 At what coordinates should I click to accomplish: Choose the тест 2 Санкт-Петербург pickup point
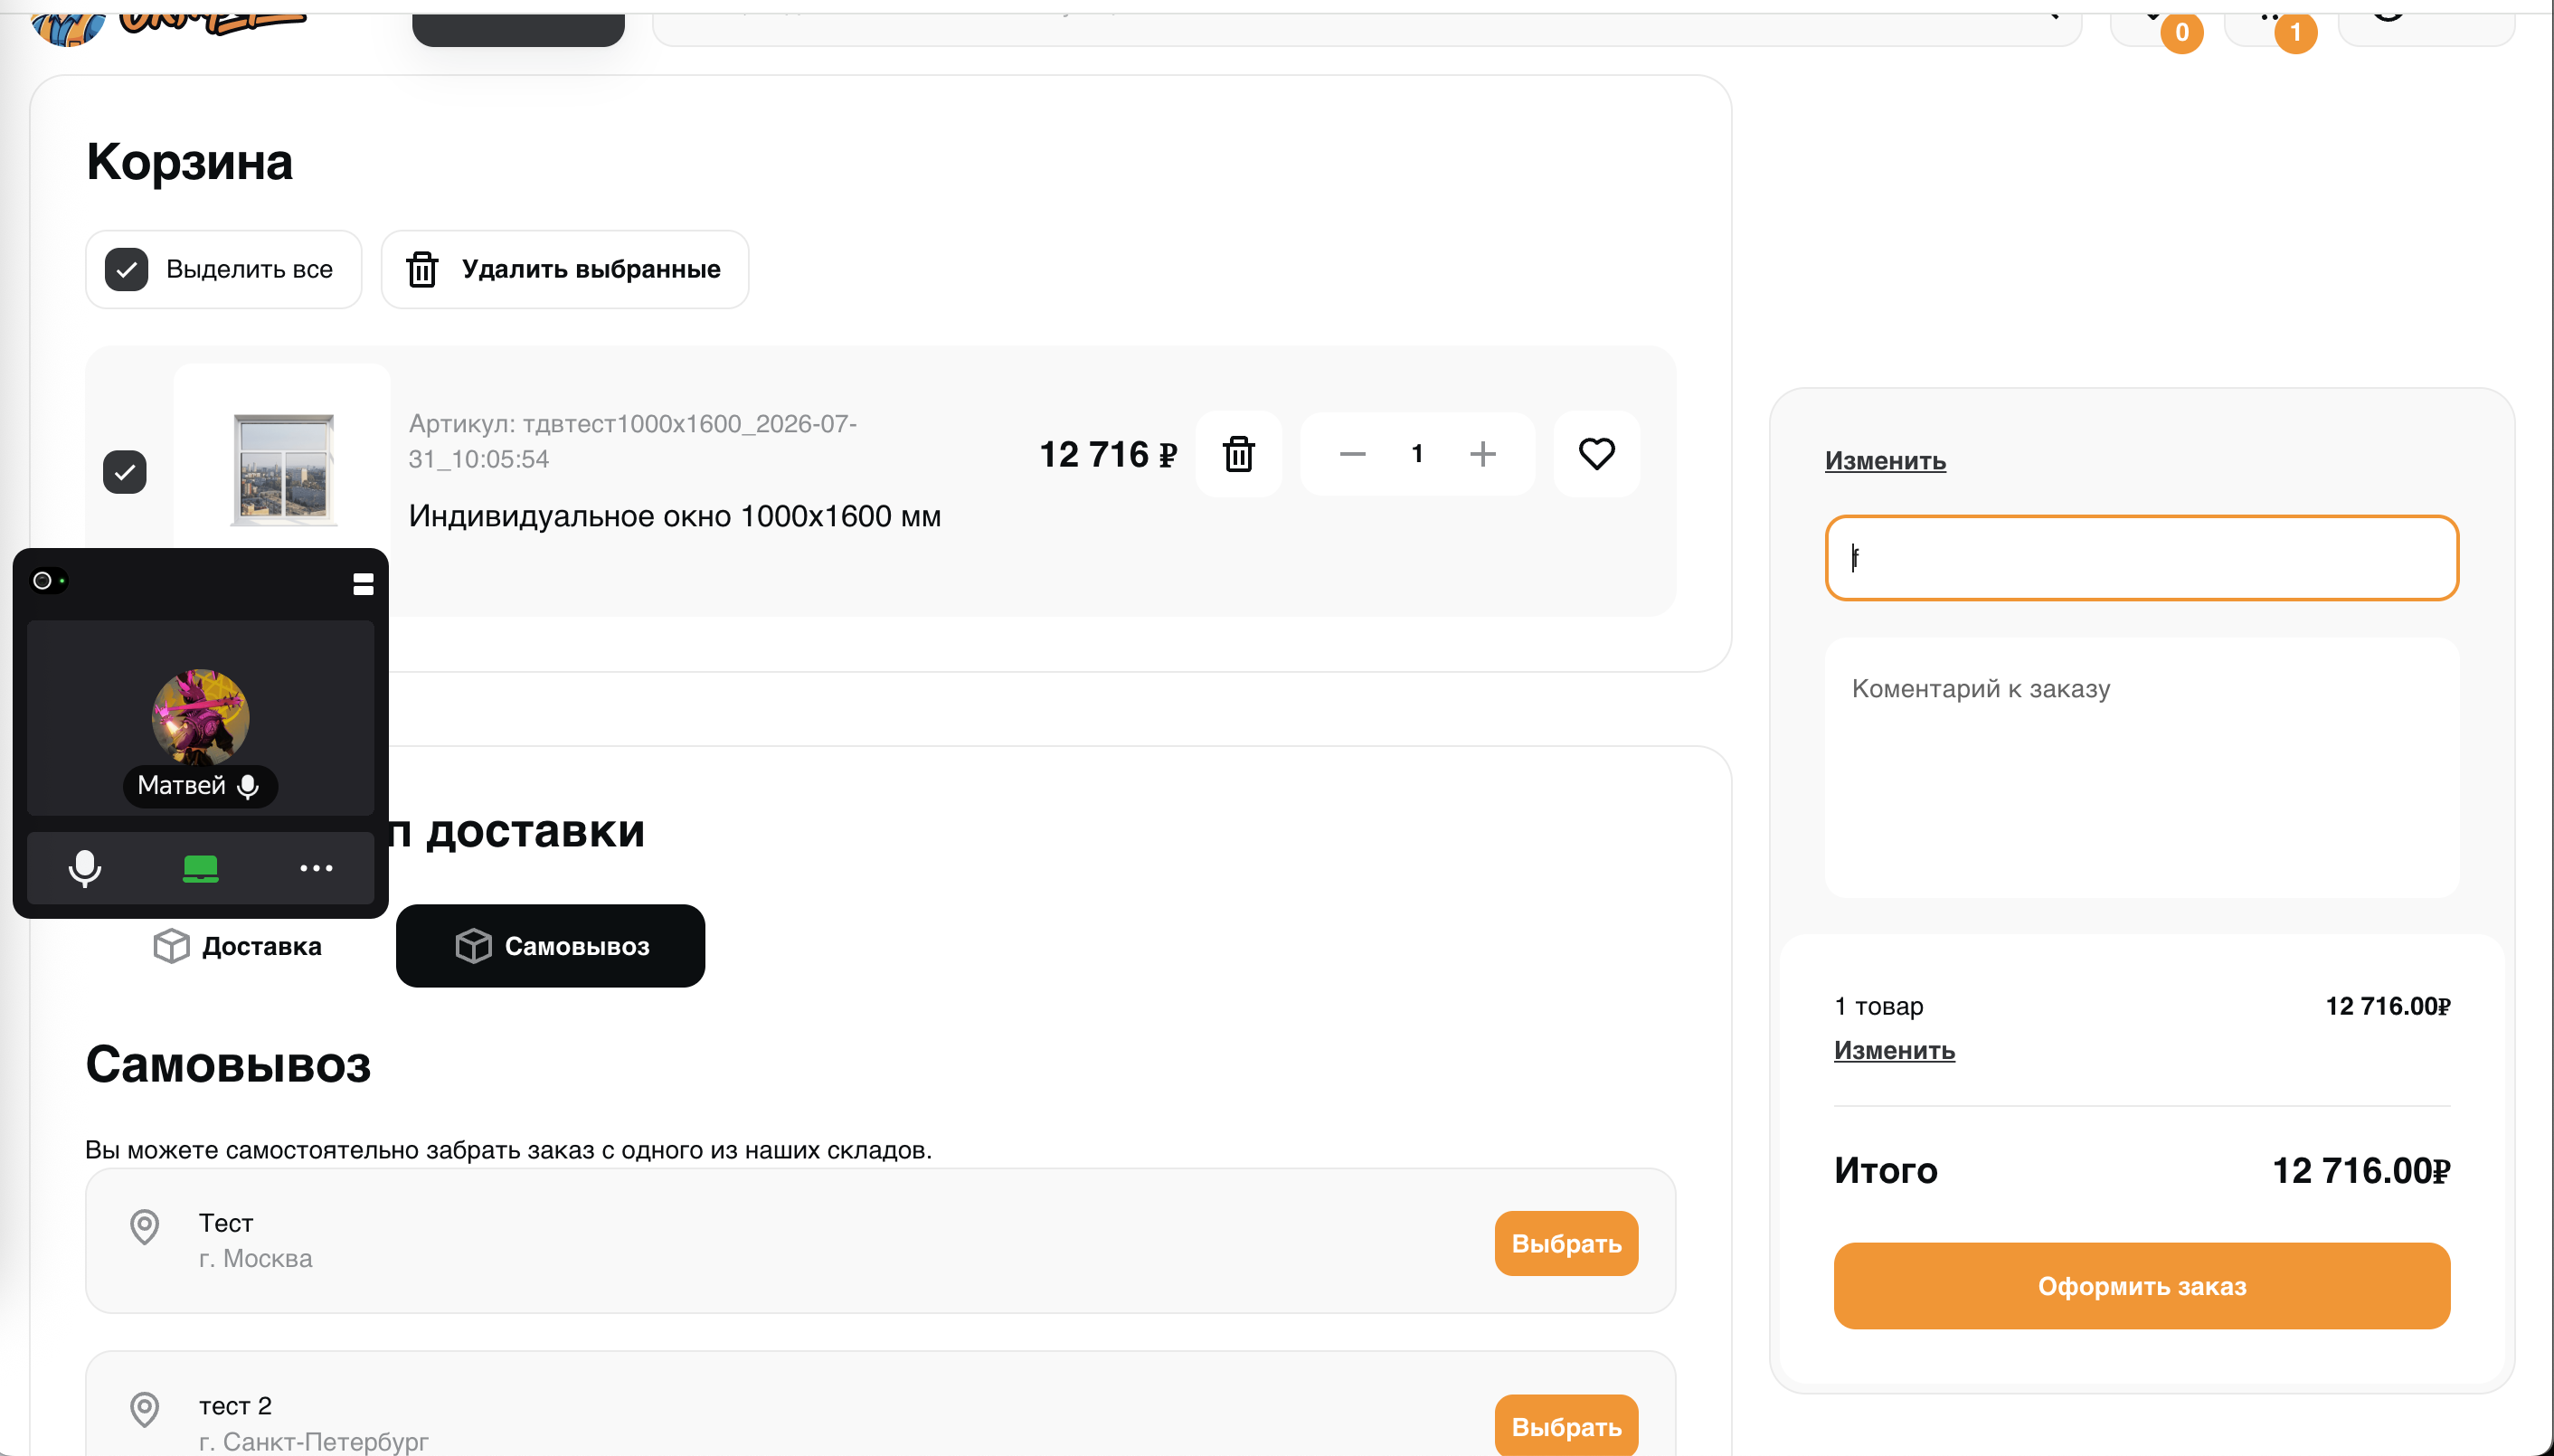point(1566,1425)
